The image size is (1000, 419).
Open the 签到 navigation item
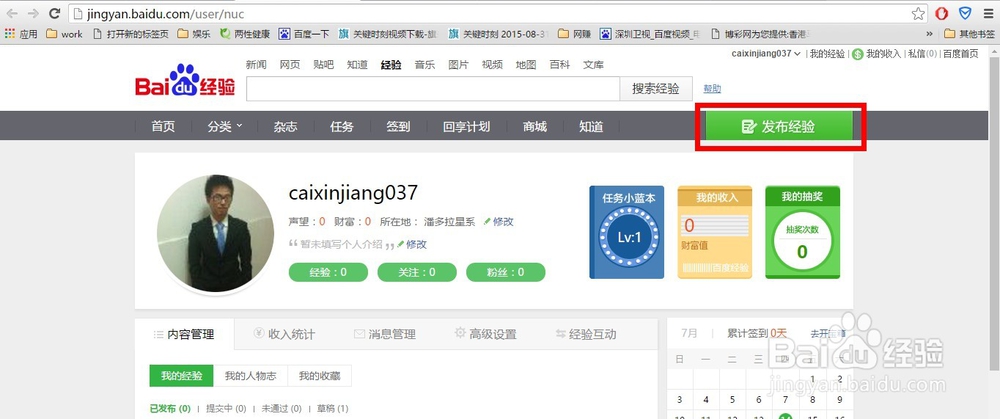click(x=398, y=126)
